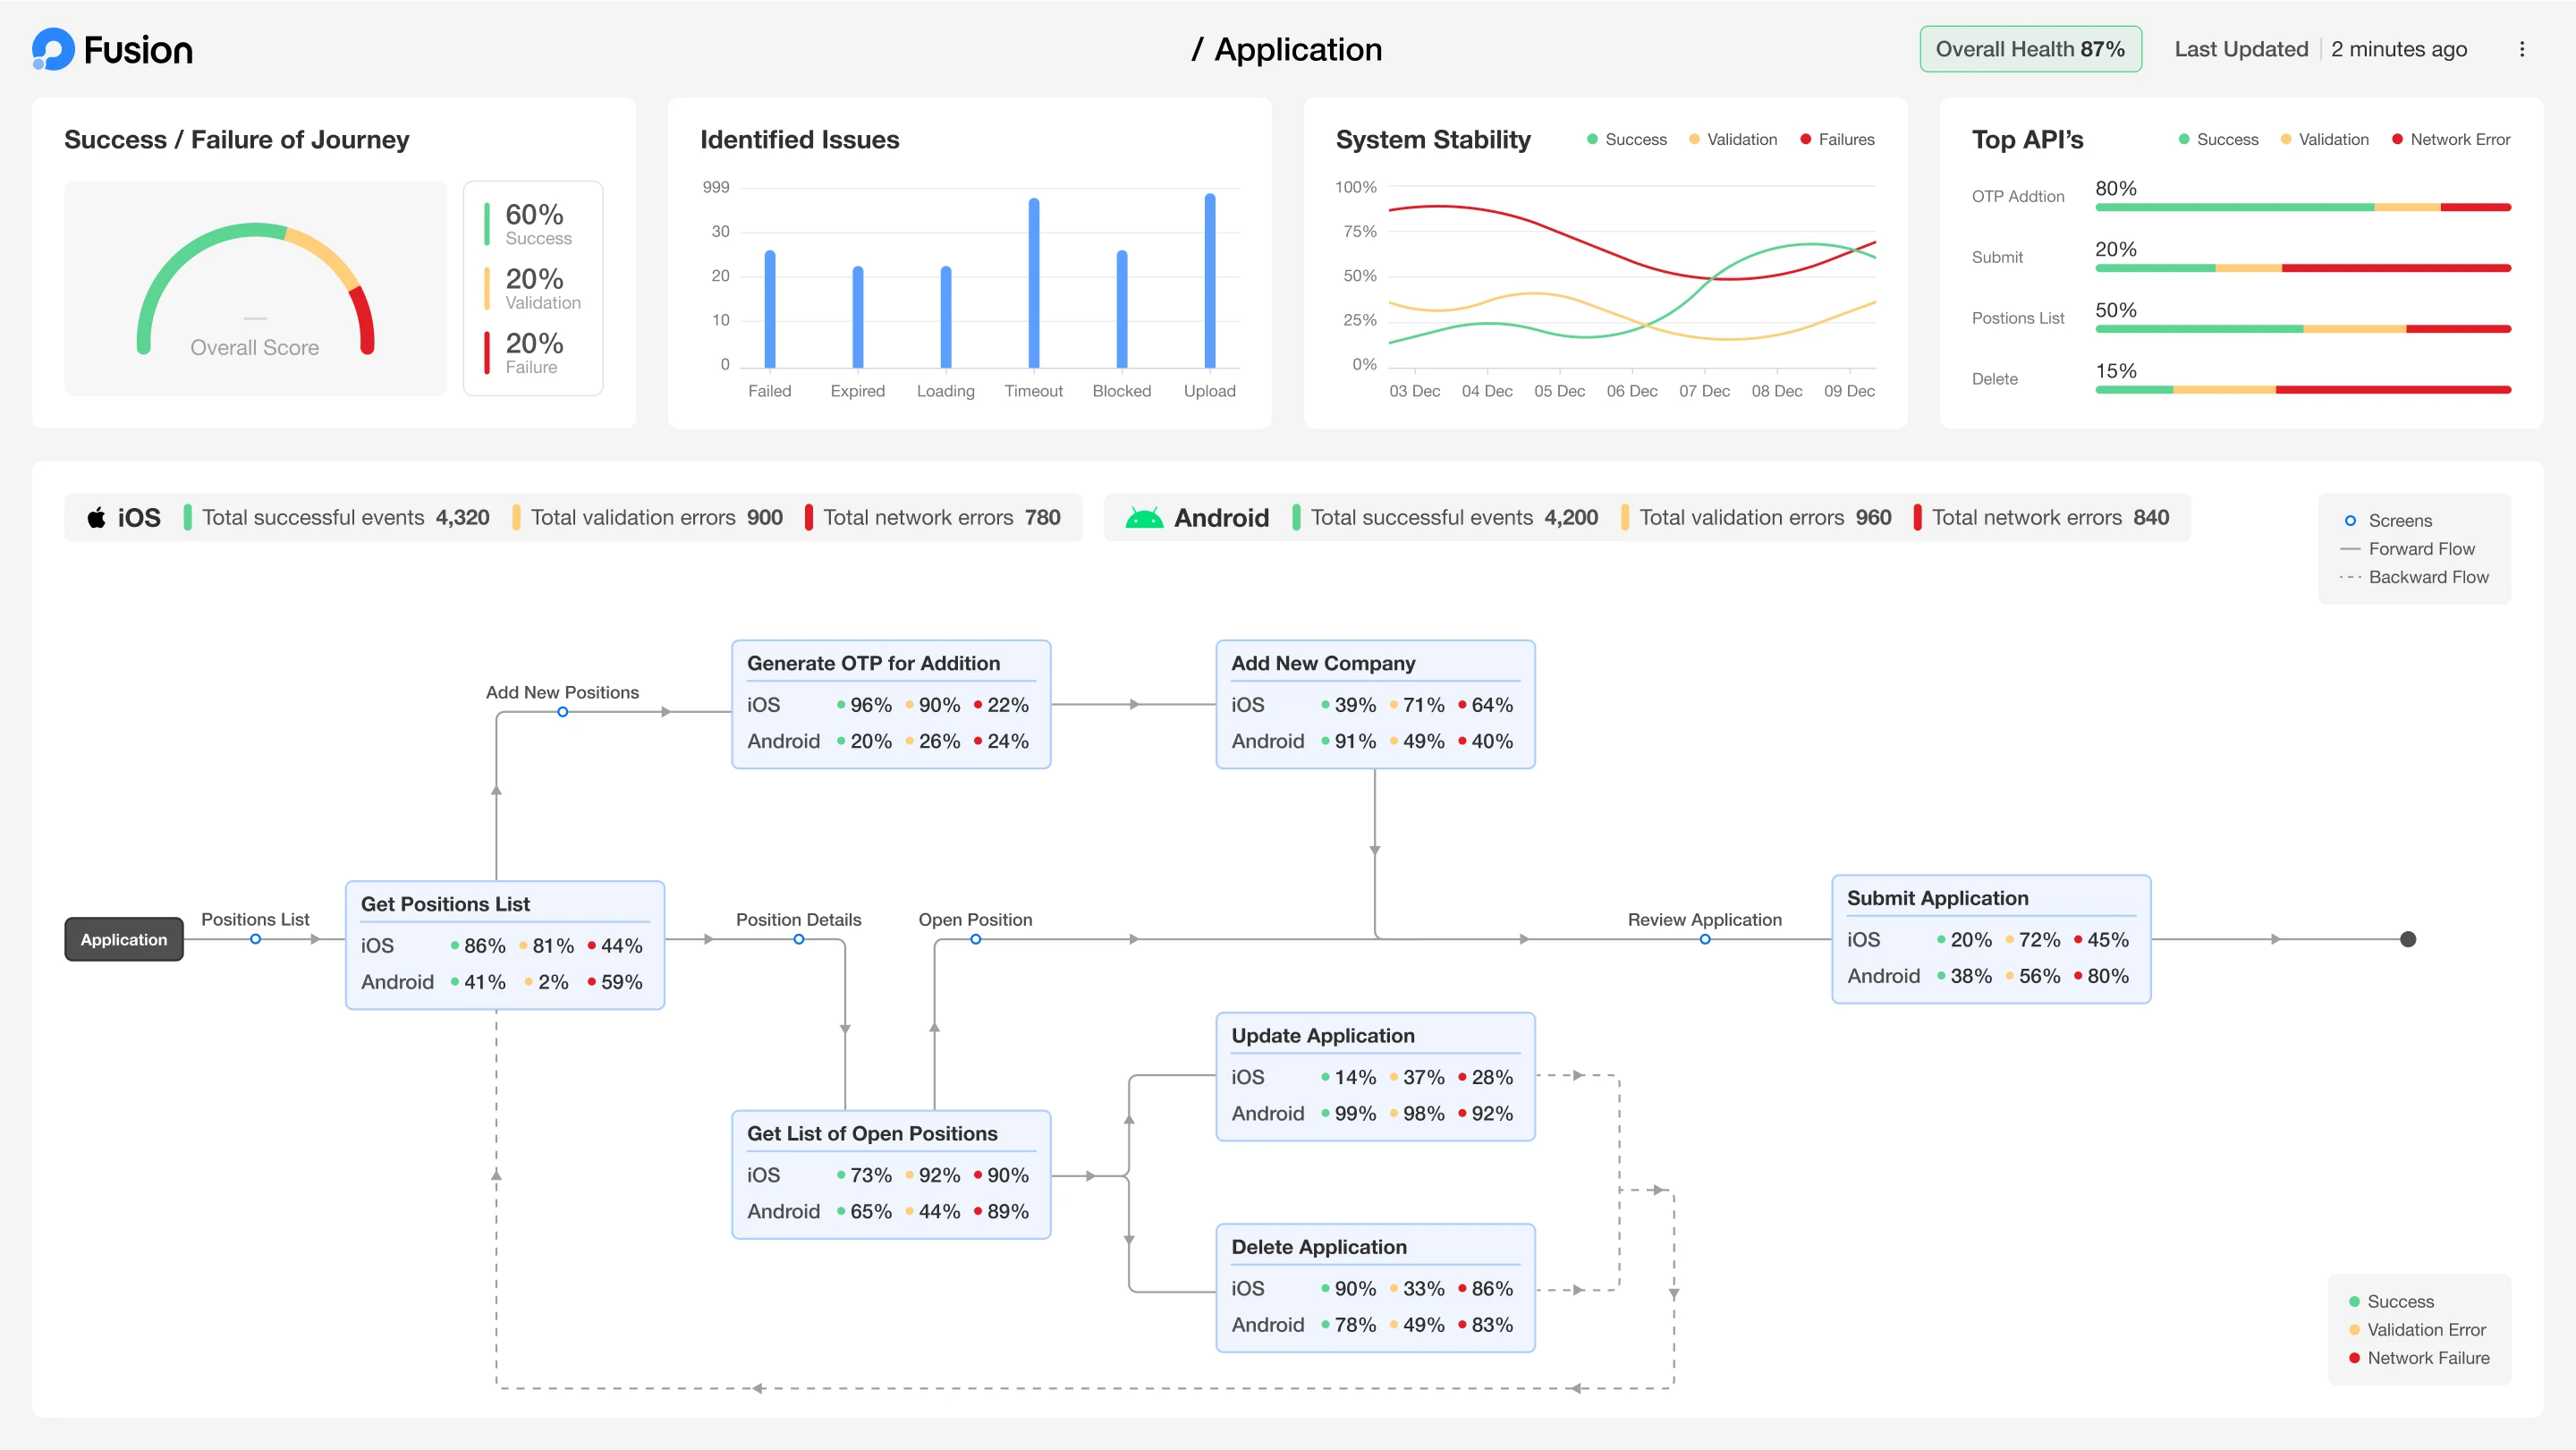Click the Apple iOS platform icon
This screenshot has height=1450, width=2576.
(x=96, y=517)
